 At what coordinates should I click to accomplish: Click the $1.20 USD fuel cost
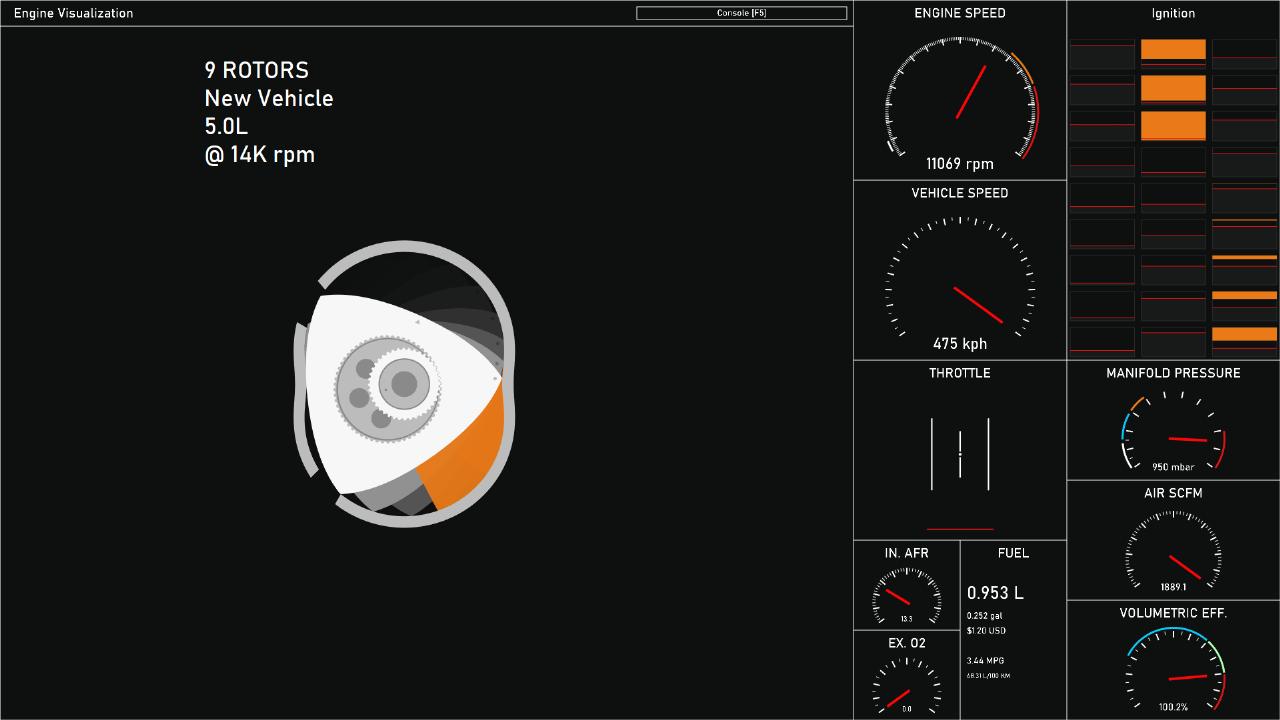[x=987, y=631]
